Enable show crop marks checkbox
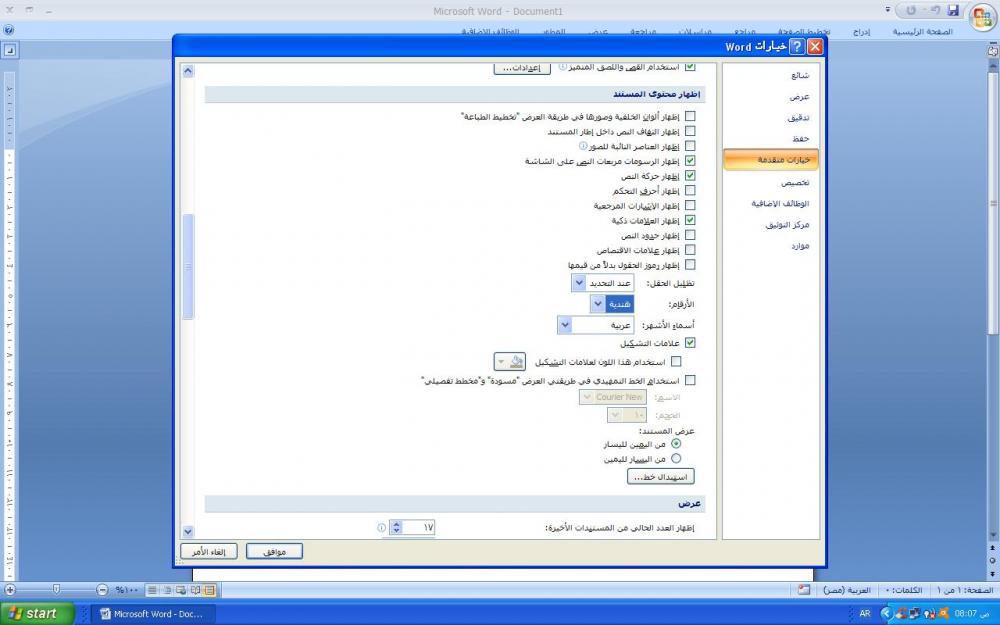The image size is (1000, 625). (x=690, y=250)
